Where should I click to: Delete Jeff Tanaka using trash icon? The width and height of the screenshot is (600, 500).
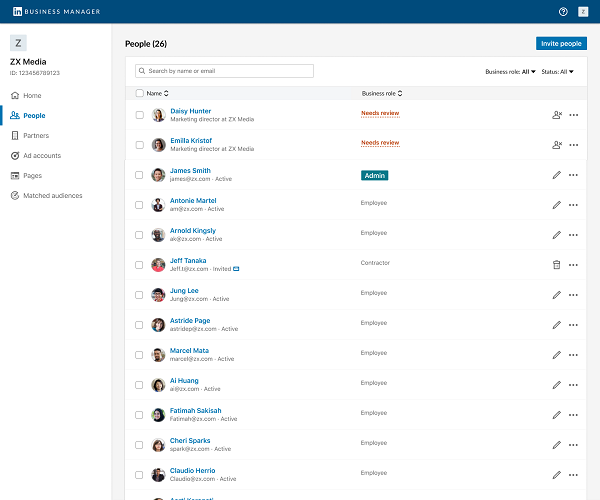point(557,264)
